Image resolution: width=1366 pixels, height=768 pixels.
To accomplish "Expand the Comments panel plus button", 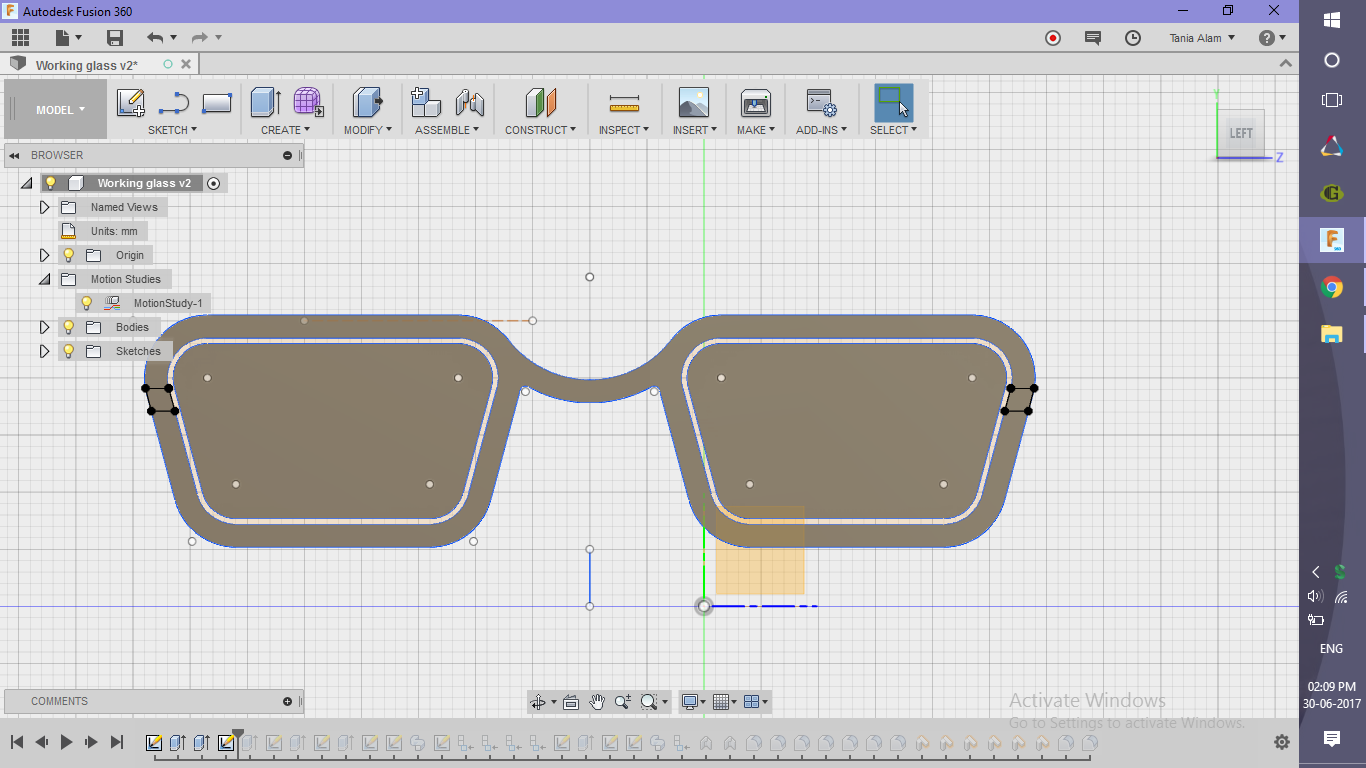I will [x=287, y=701].
